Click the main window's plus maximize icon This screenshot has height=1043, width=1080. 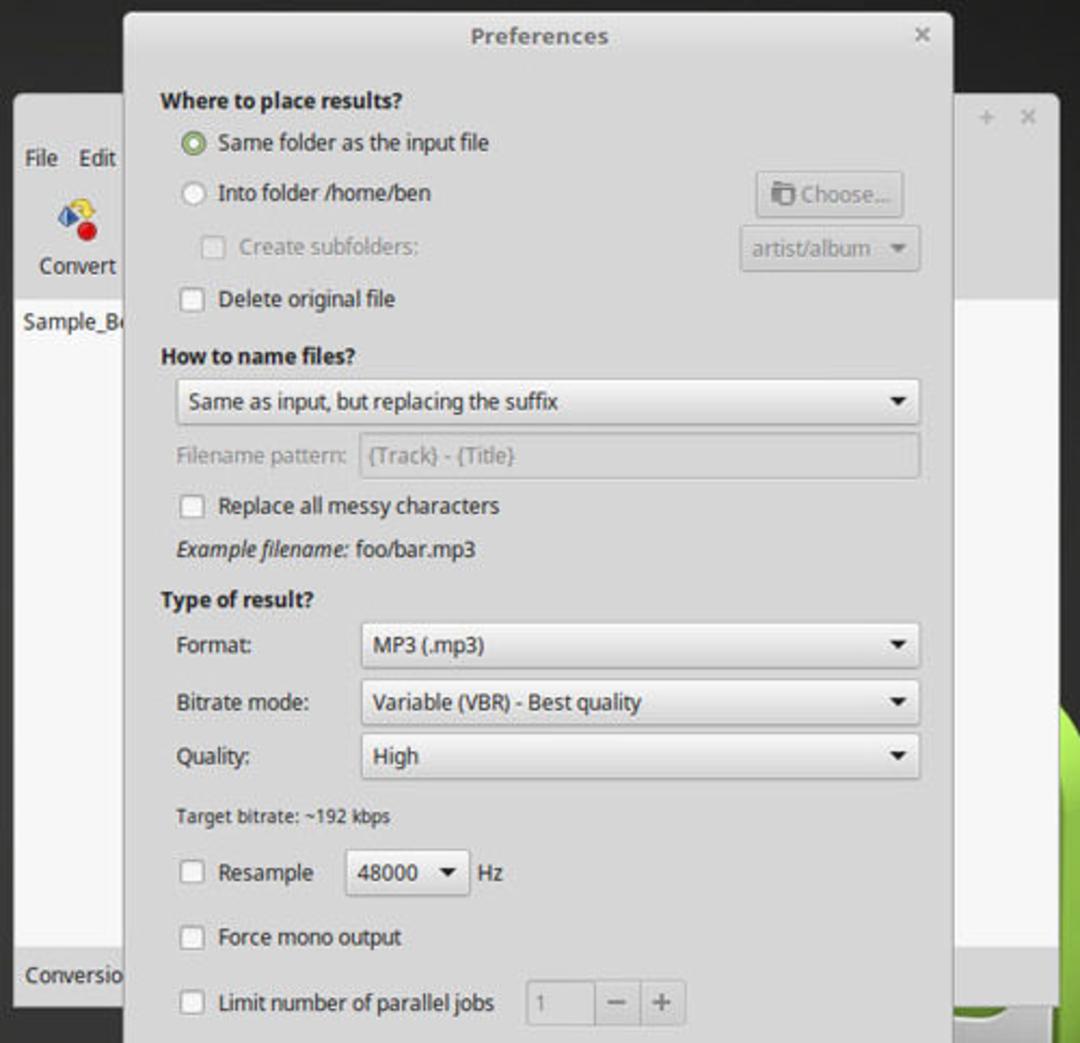[x=986, y=117]
